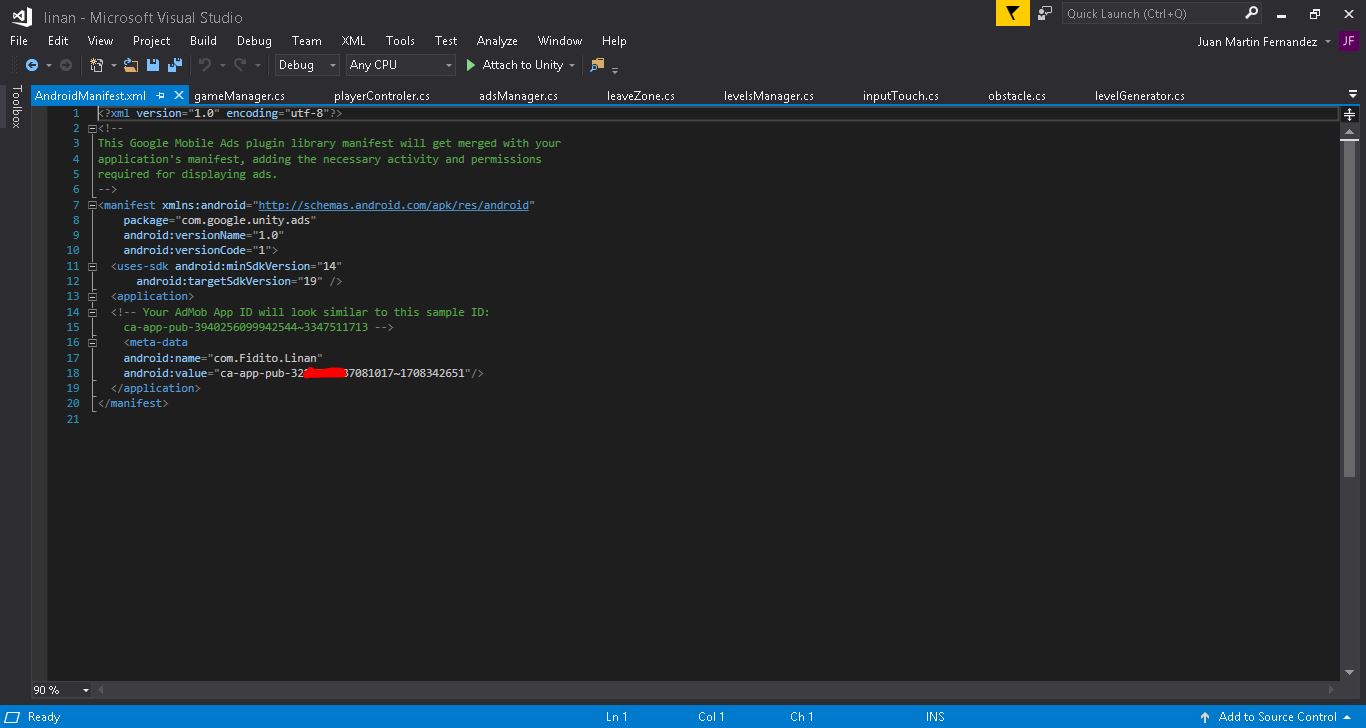The image size is (1366, 728).
Task: Open the Build menu
Action: 203,41
